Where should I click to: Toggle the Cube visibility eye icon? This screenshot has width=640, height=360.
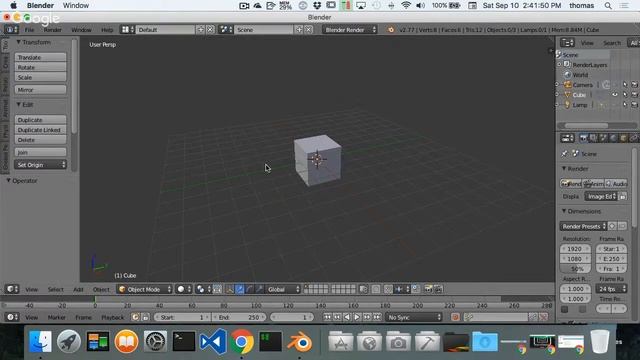615,95
